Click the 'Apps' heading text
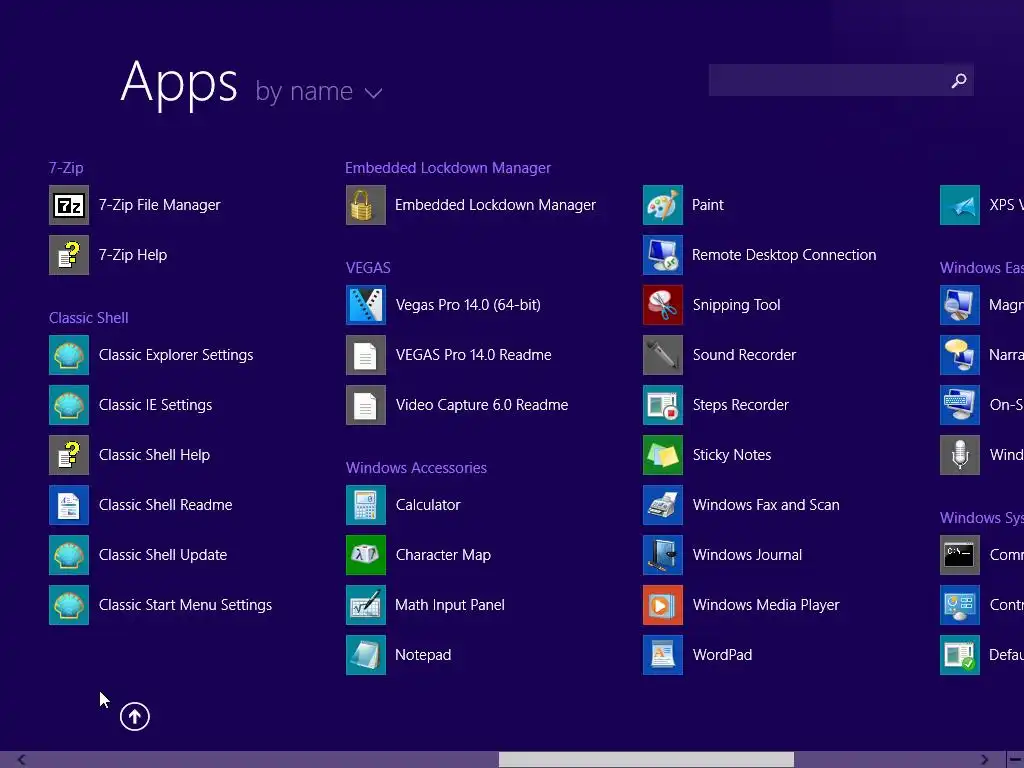This screenshot has height=768, width=1024. click(179, 84)
